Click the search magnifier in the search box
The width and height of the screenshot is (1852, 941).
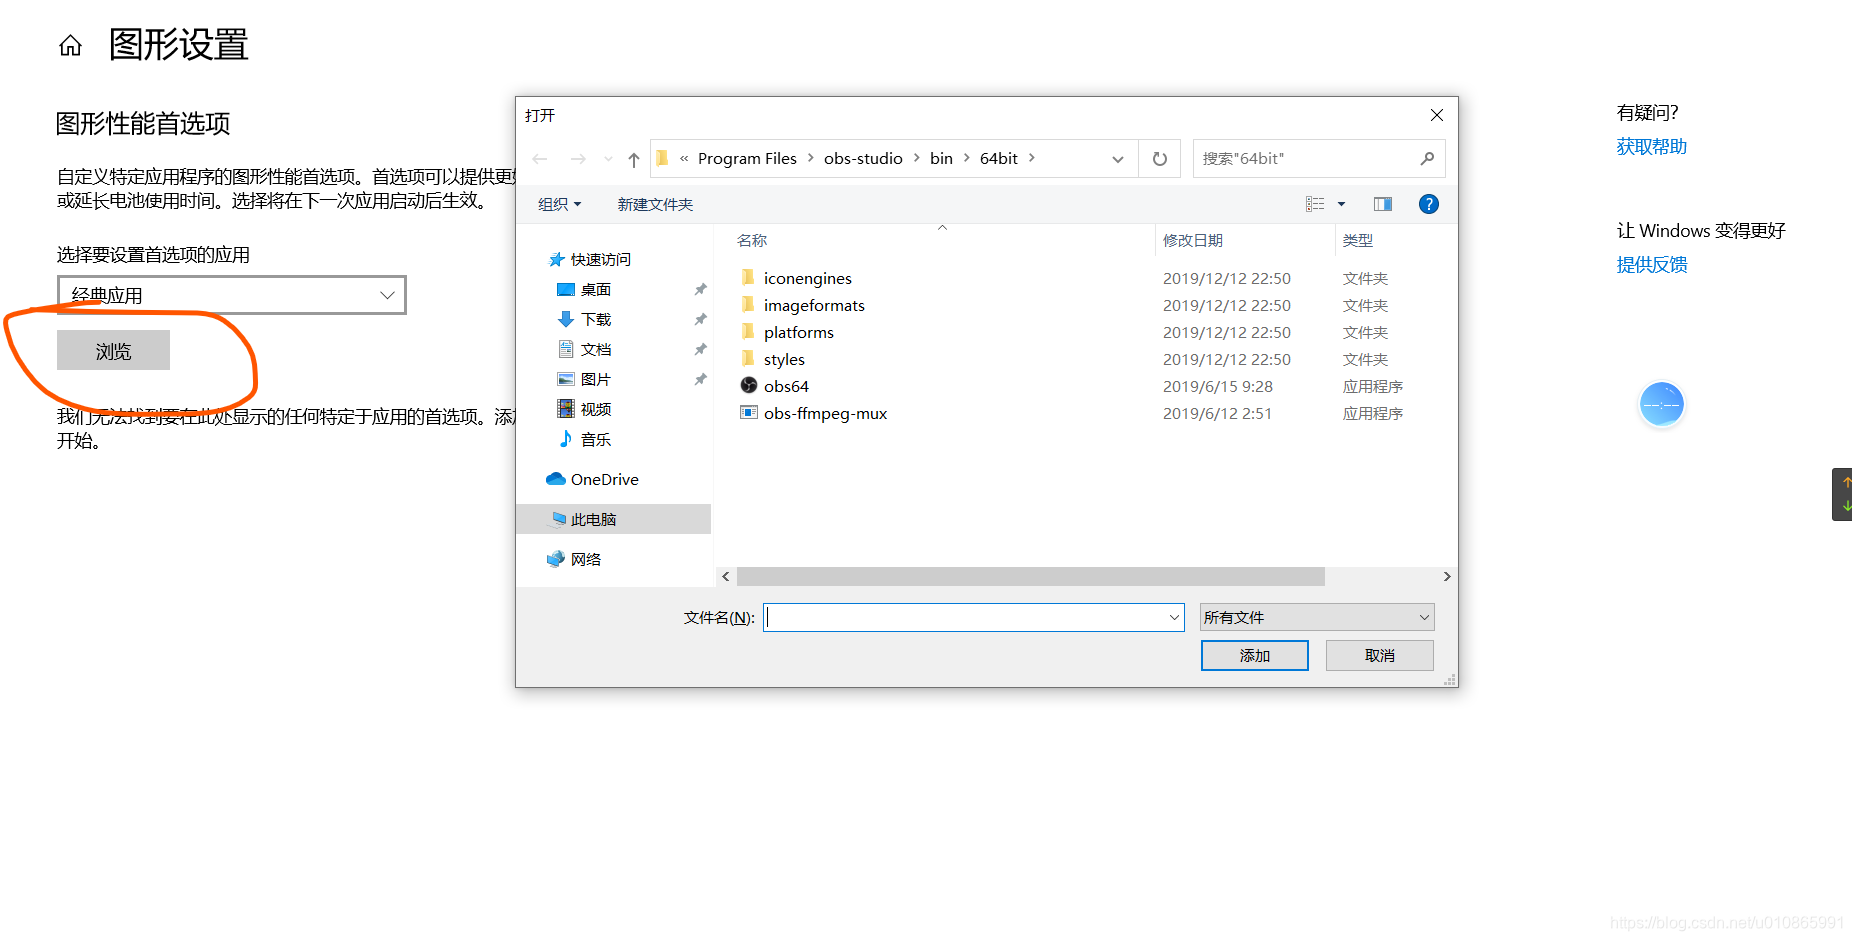1429,158
